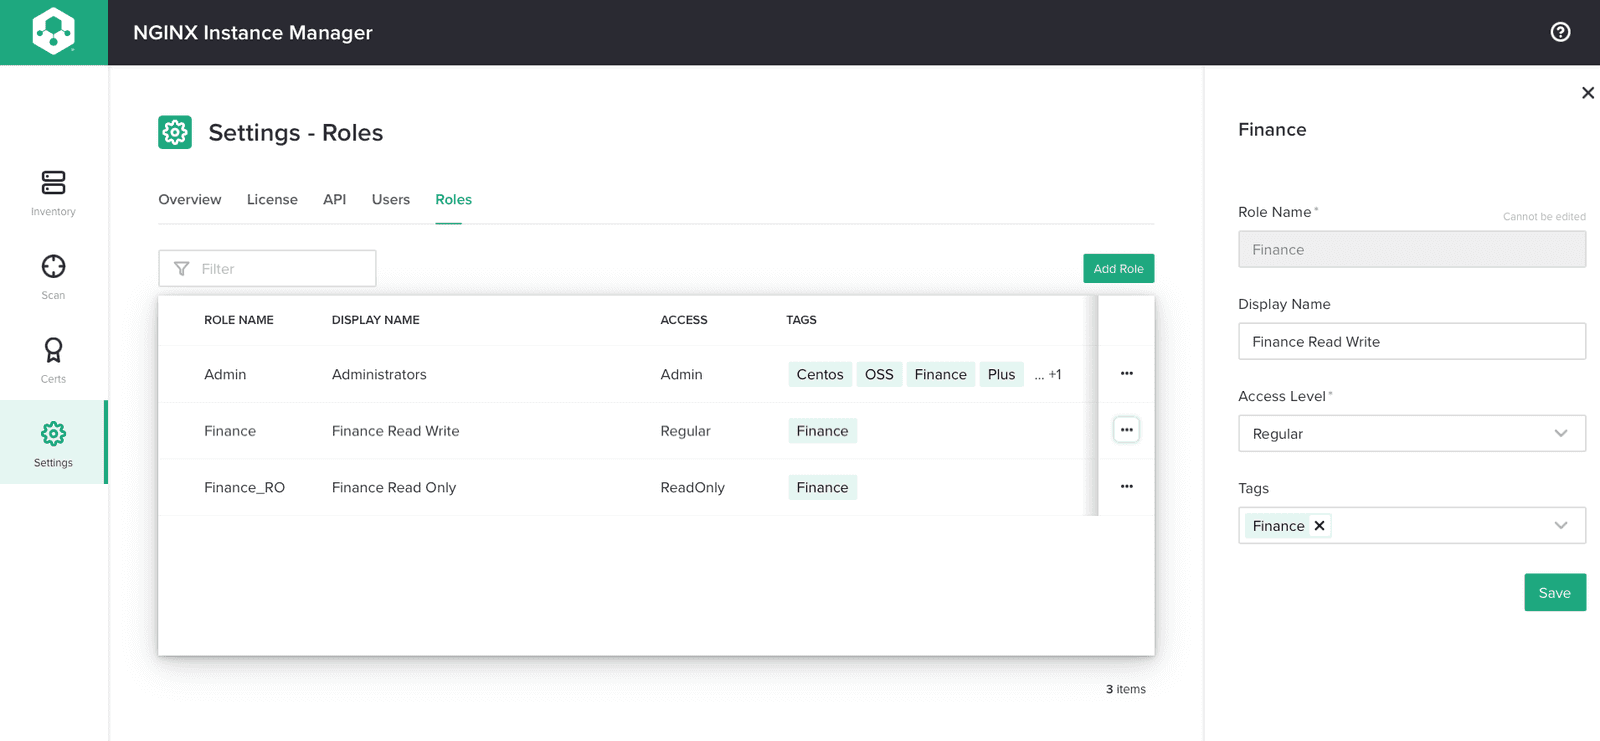Open the Inventory sidebar icon
This screenshot has height=741, width=1600.
(53, 183)
